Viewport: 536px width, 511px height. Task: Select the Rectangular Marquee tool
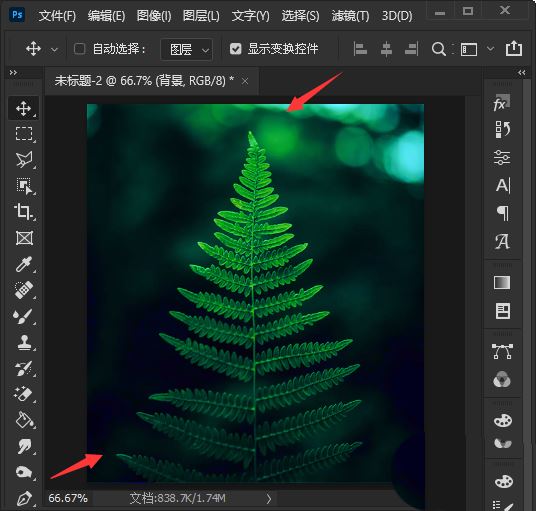pyautogui.click(x=24, y=134)
